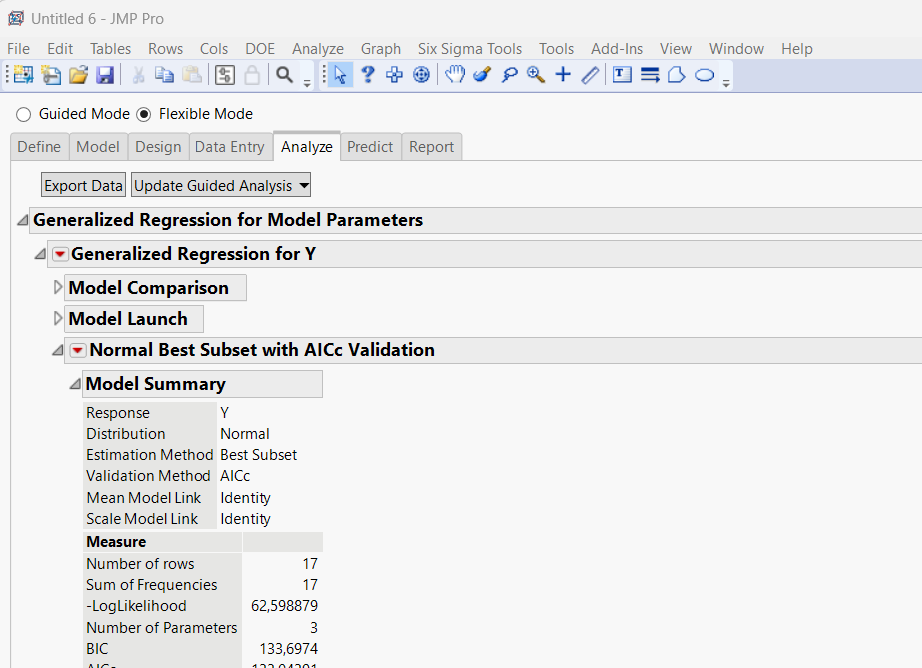Open the Update Guided Analysis dropdown button
The height and width of the screenshot is (668, 922).
click(220, 185)
